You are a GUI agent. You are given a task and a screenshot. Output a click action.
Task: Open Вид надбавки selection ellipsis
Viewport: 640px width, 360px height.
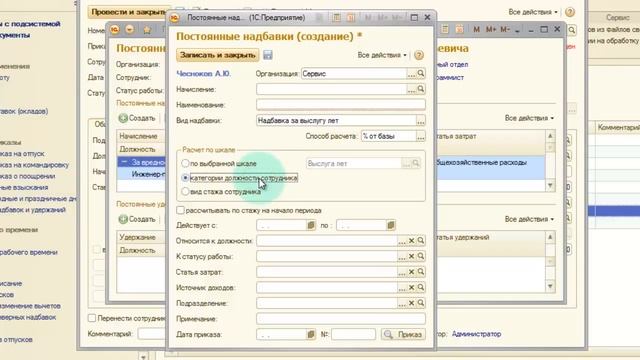click(x=420, y=121)
